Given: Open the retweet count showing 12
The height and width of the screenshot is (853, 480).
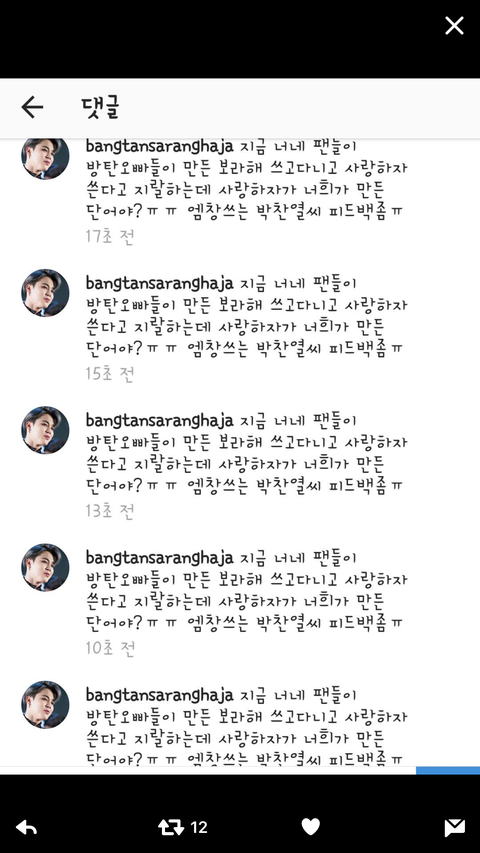Looking at the screenshot, I should tap(199, 827).
